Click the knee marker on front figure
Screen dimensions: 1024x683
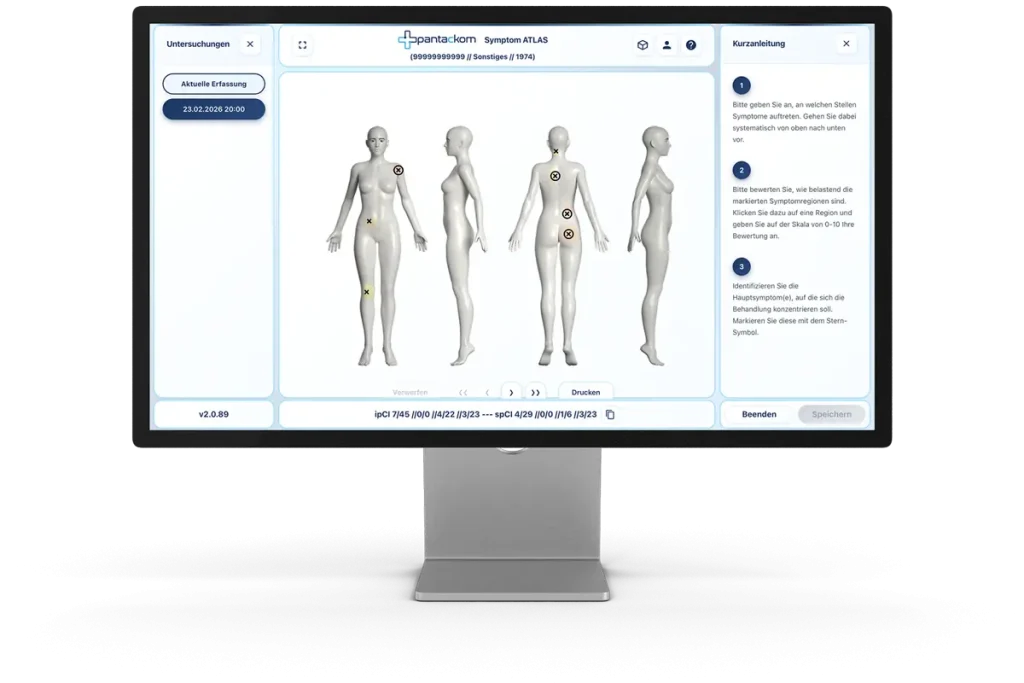(x=367, y=292)
